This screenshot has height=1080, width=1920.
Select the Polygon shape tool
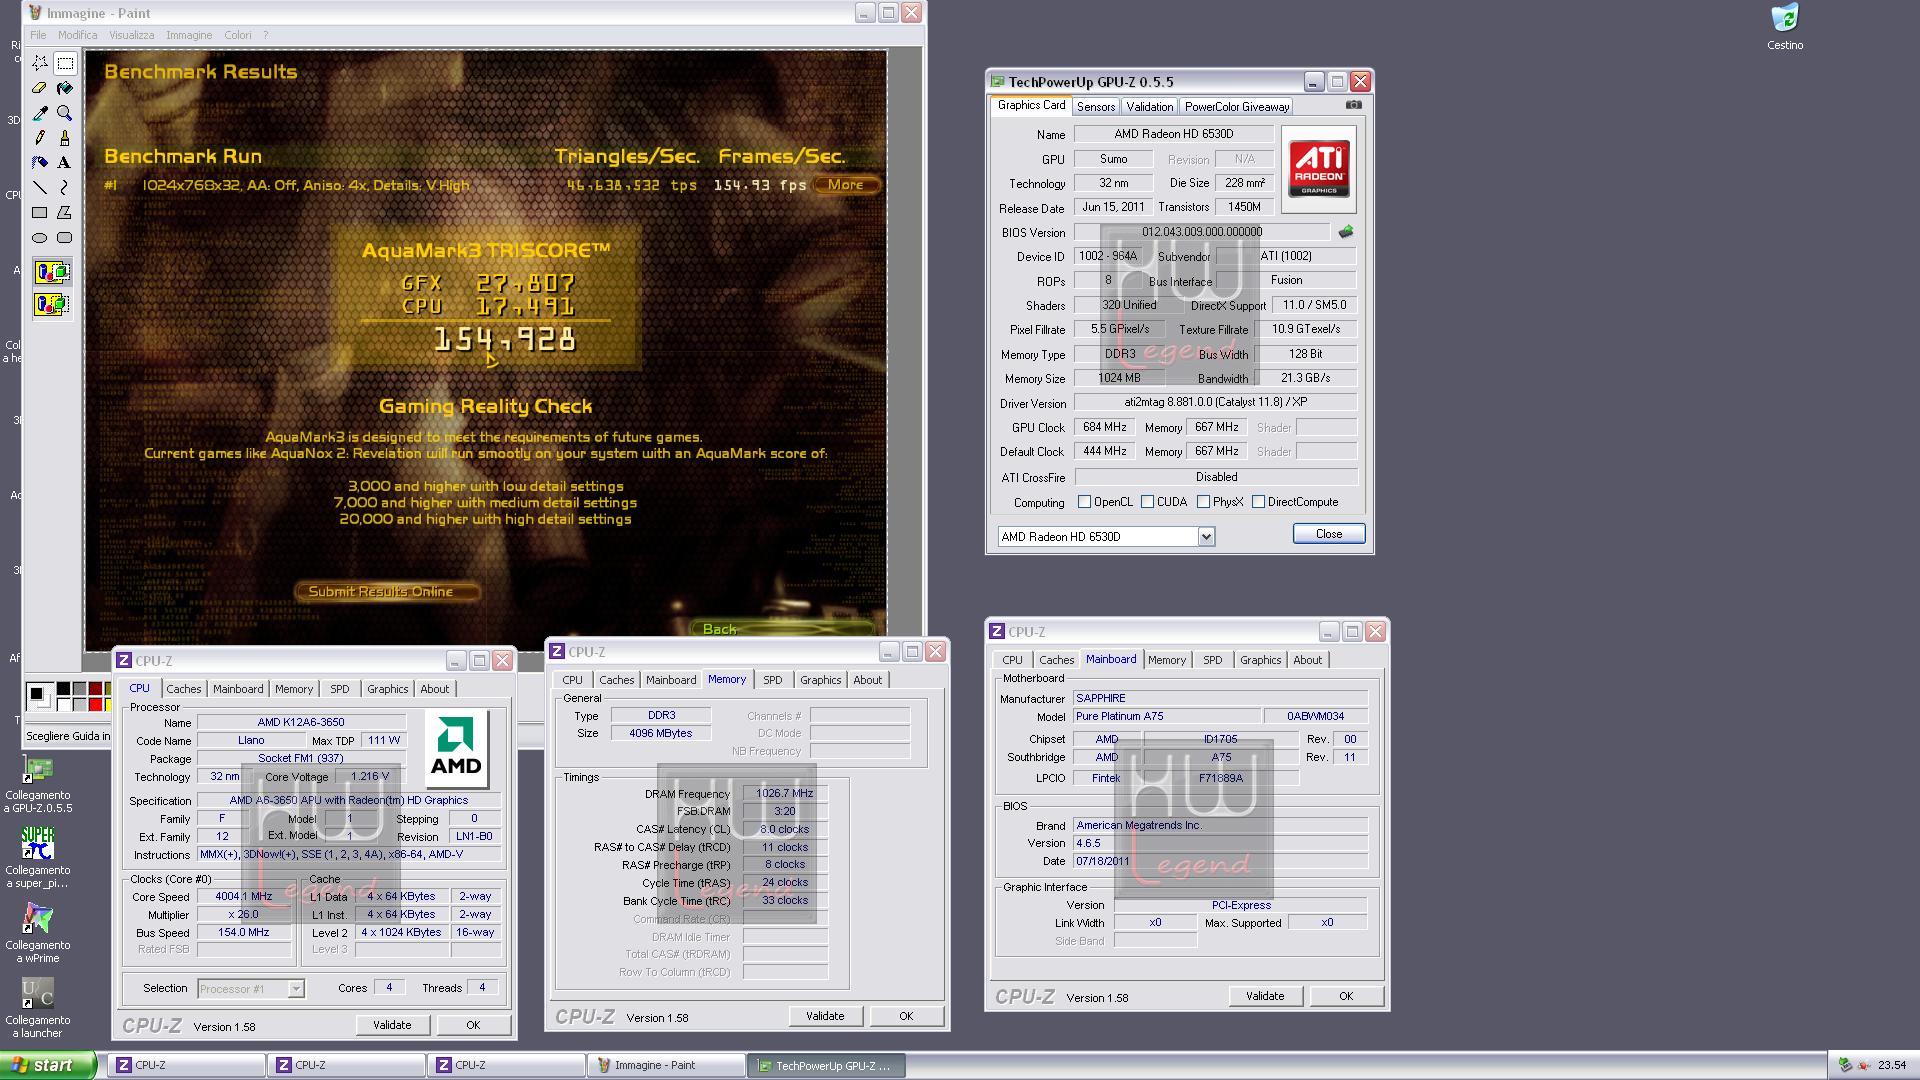65,212
